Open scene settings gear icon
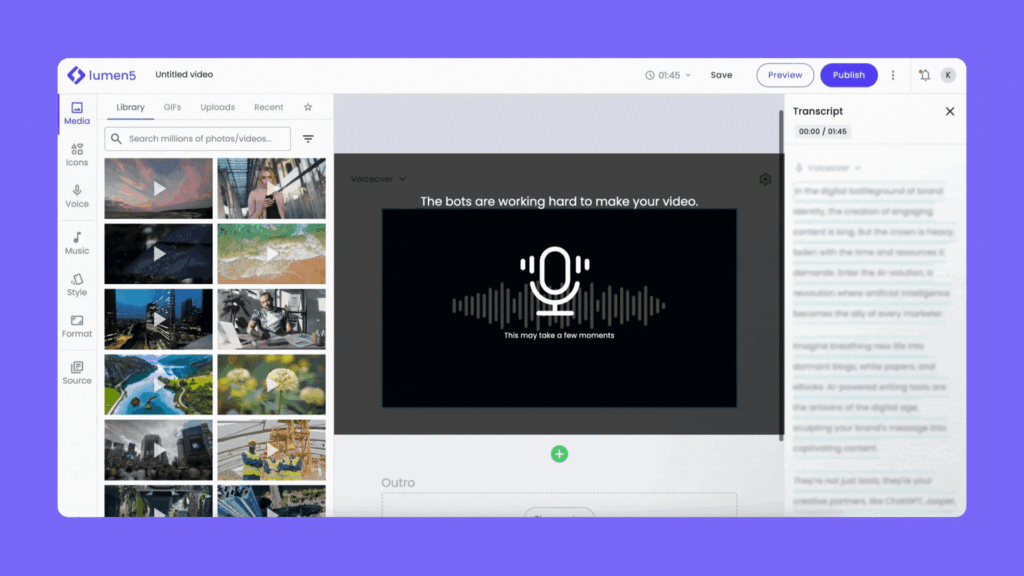This screenshot has width=1024, height=576. (x=765, y=179)
